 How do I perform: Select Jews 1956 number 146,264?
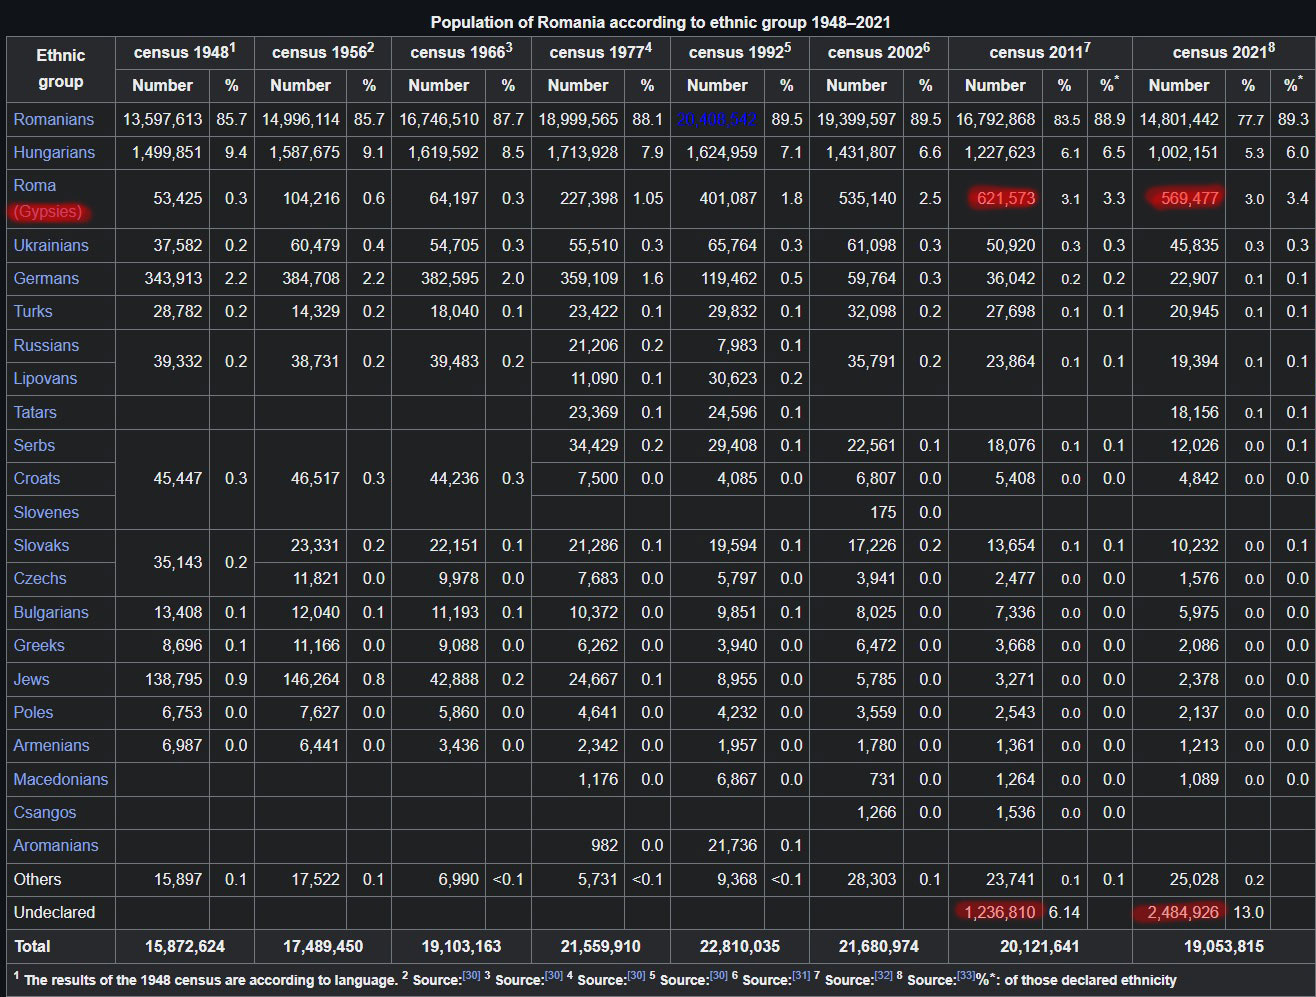coord(311,679)
